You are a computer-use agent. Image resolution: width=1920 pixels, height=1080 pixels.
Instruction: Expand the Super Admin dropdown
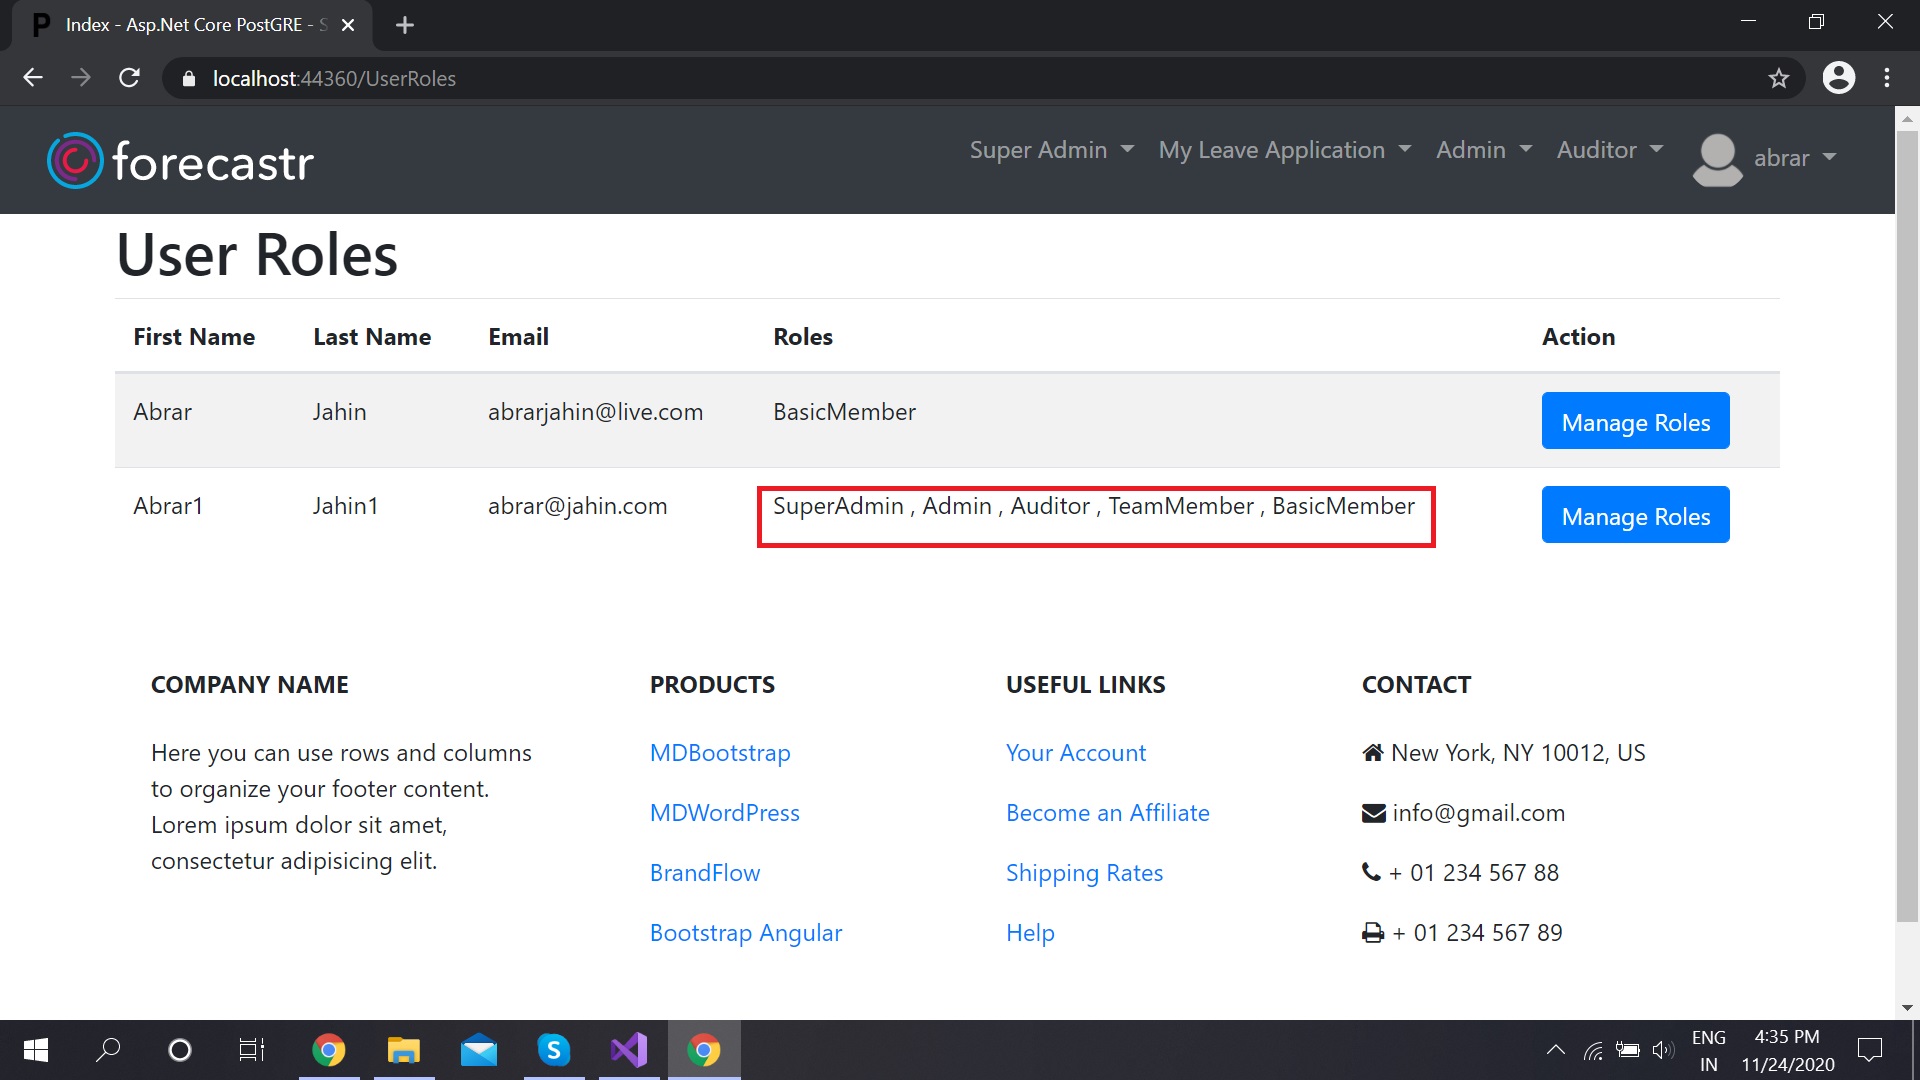point(1051,150)
